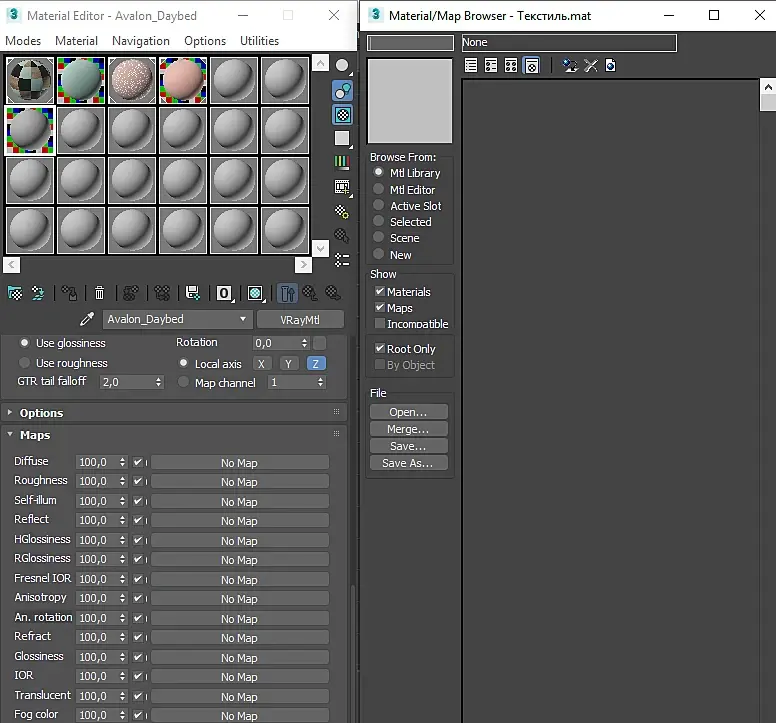Click Delete From Library icon in browser
Viewport: 776px width, 723px height.
[x=590, y=65]
